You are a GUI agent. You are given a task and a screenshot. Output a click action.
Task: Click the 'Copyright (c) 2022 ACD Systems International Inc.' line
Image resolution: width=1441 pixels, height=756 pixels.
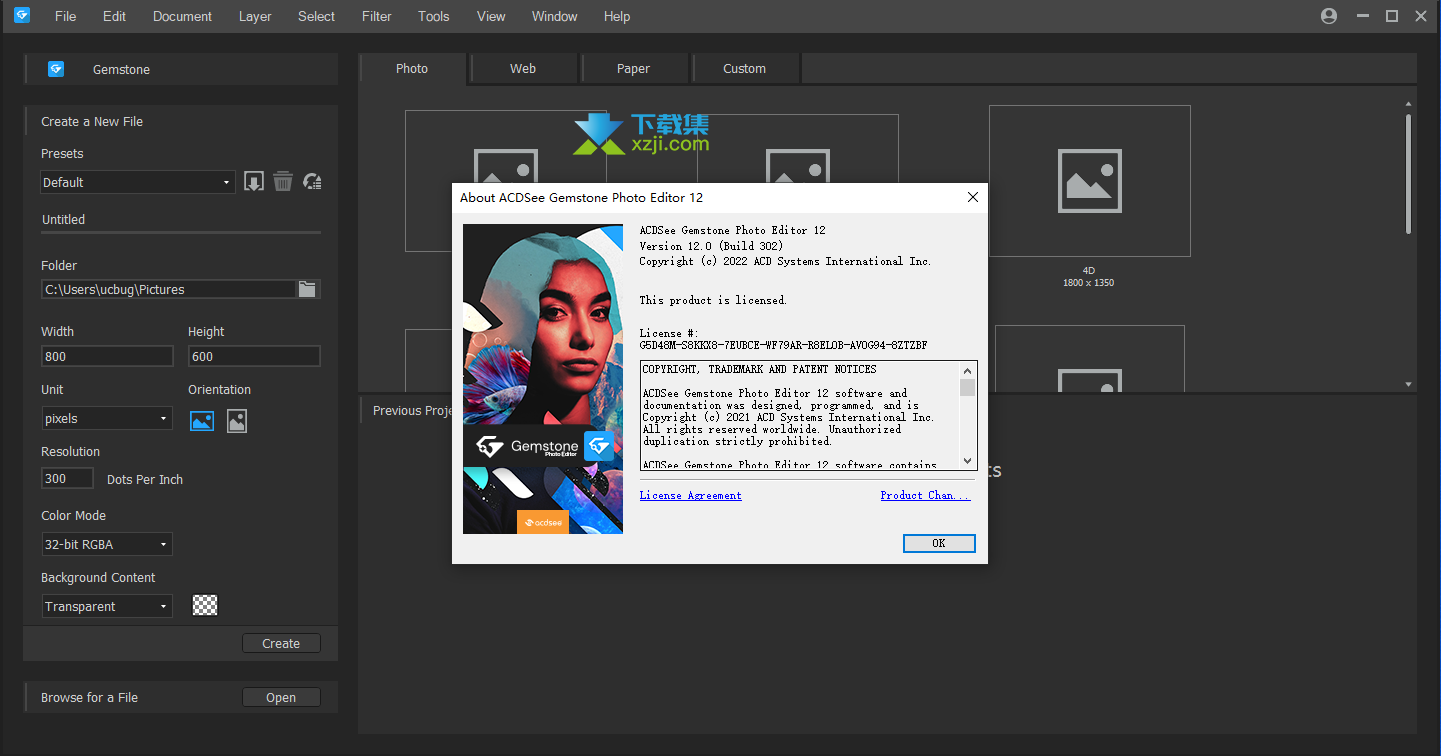click(x=785, y=262)
